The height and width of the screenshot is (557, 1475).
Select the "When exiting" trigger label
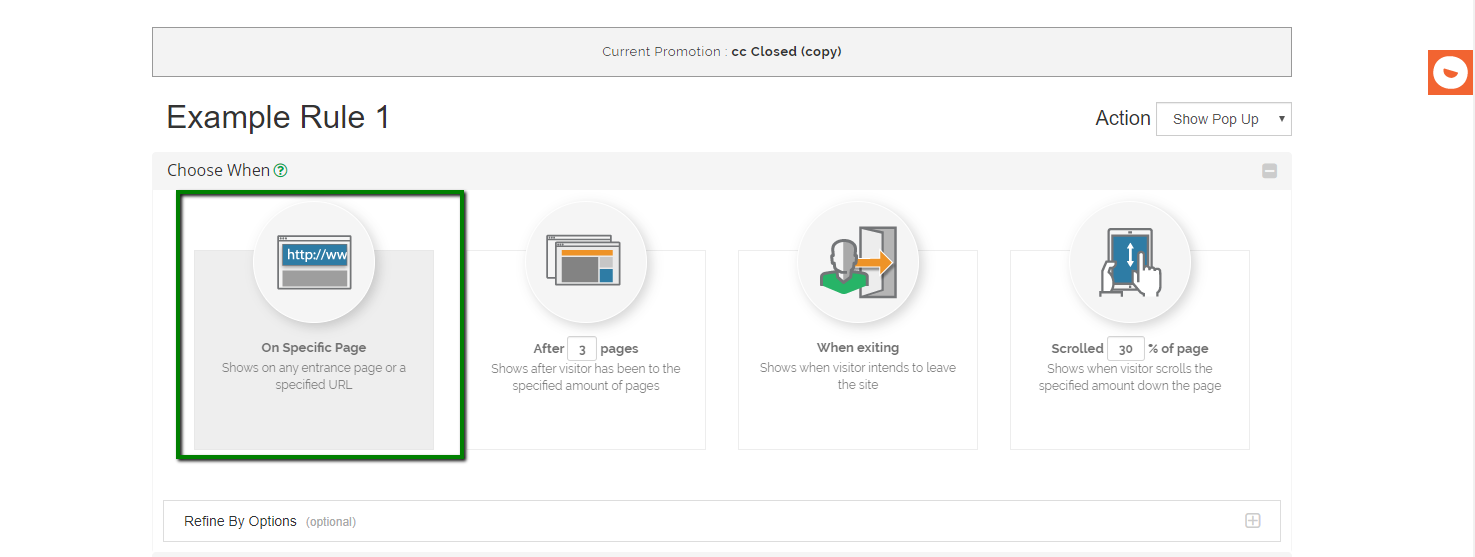click(858, 348)
